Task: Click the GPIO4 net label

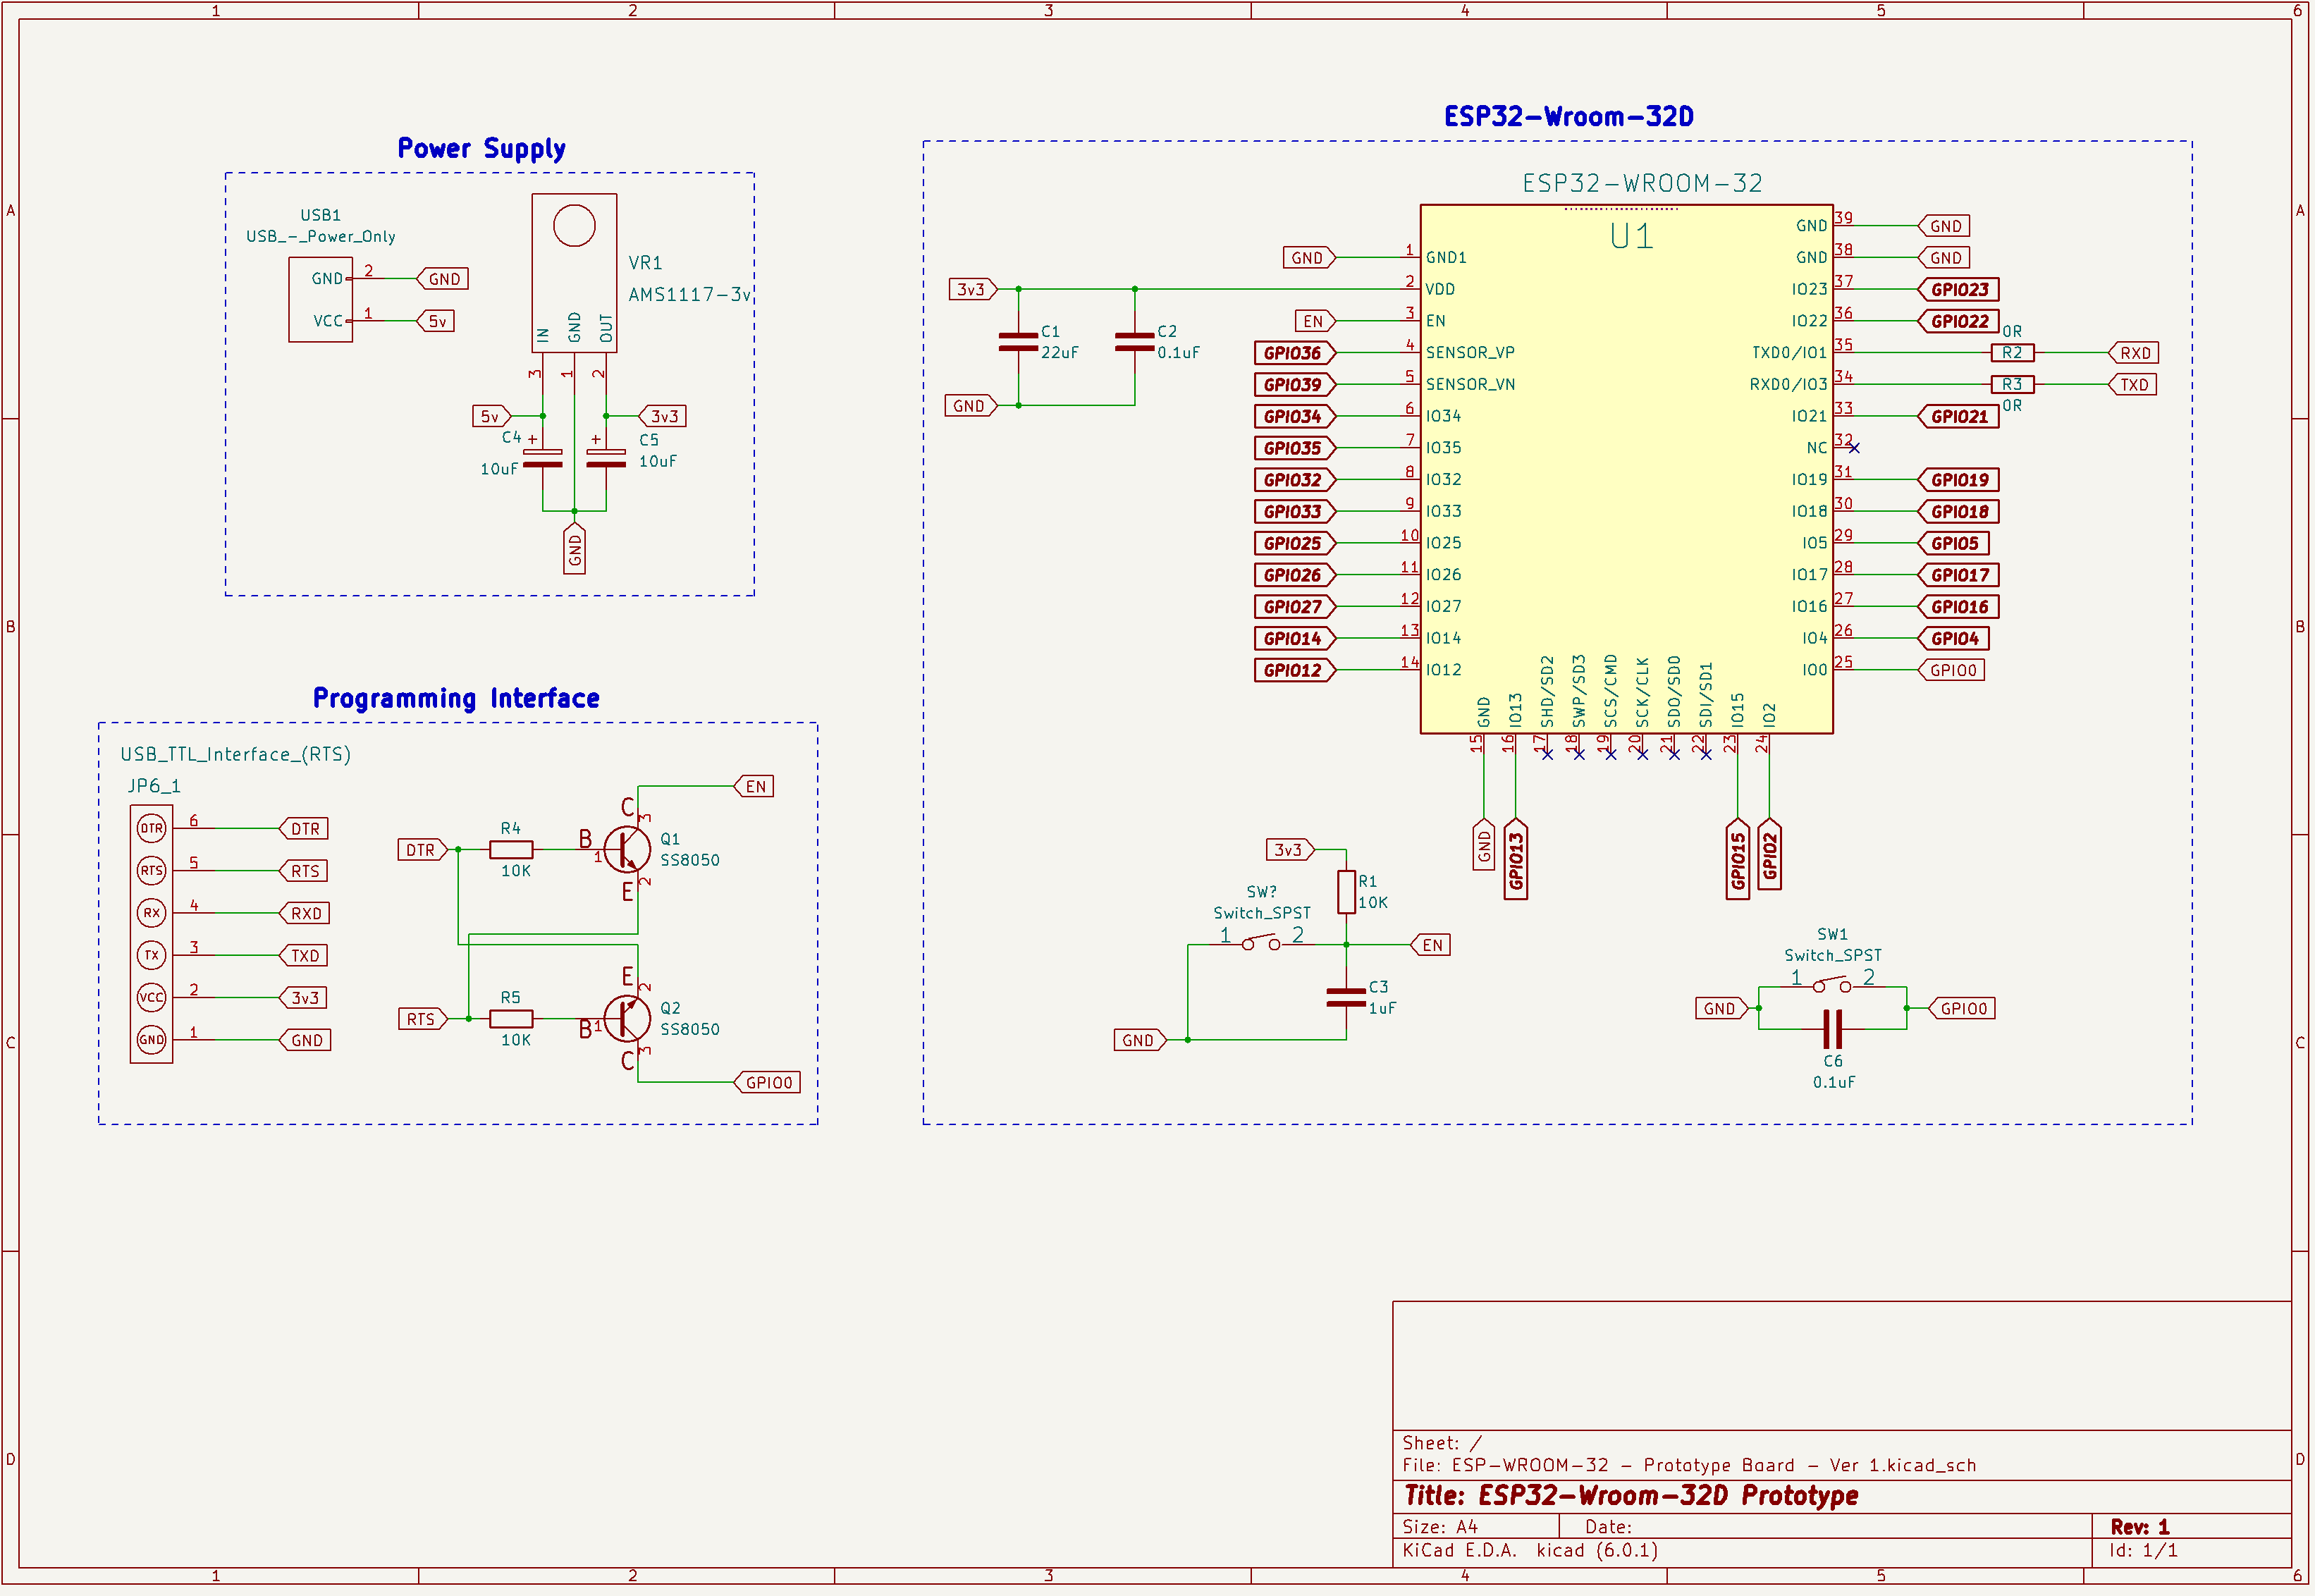Action: click(x=1953, y=639)
